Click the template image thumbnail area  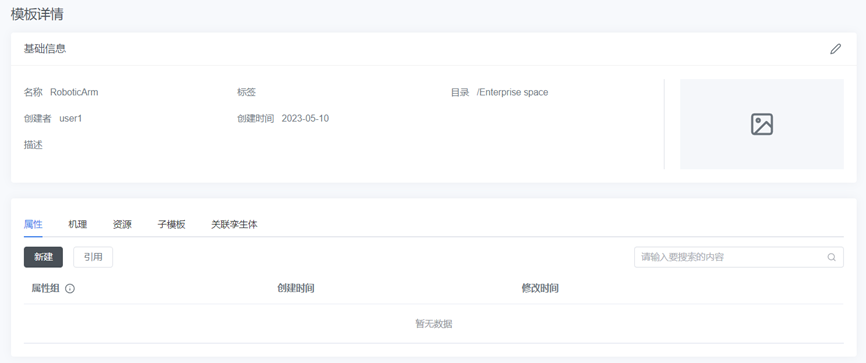[762, 124]
